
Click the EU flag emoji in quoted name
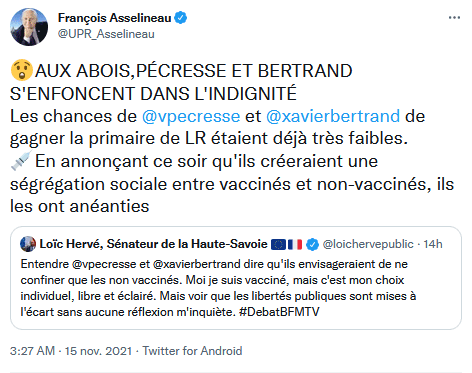pos(278,244)
